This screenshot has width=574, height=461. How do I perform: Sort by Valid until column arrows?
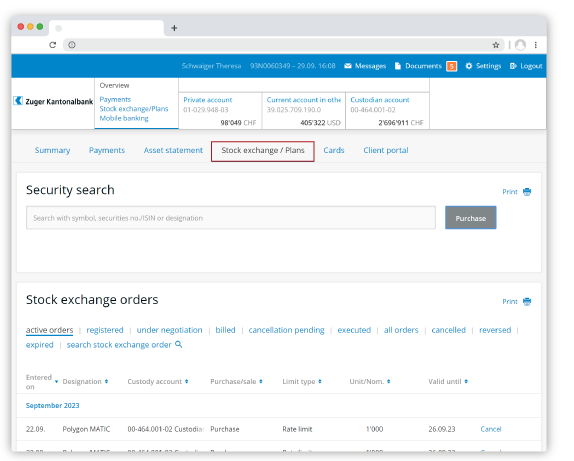[x=466, y=381]
